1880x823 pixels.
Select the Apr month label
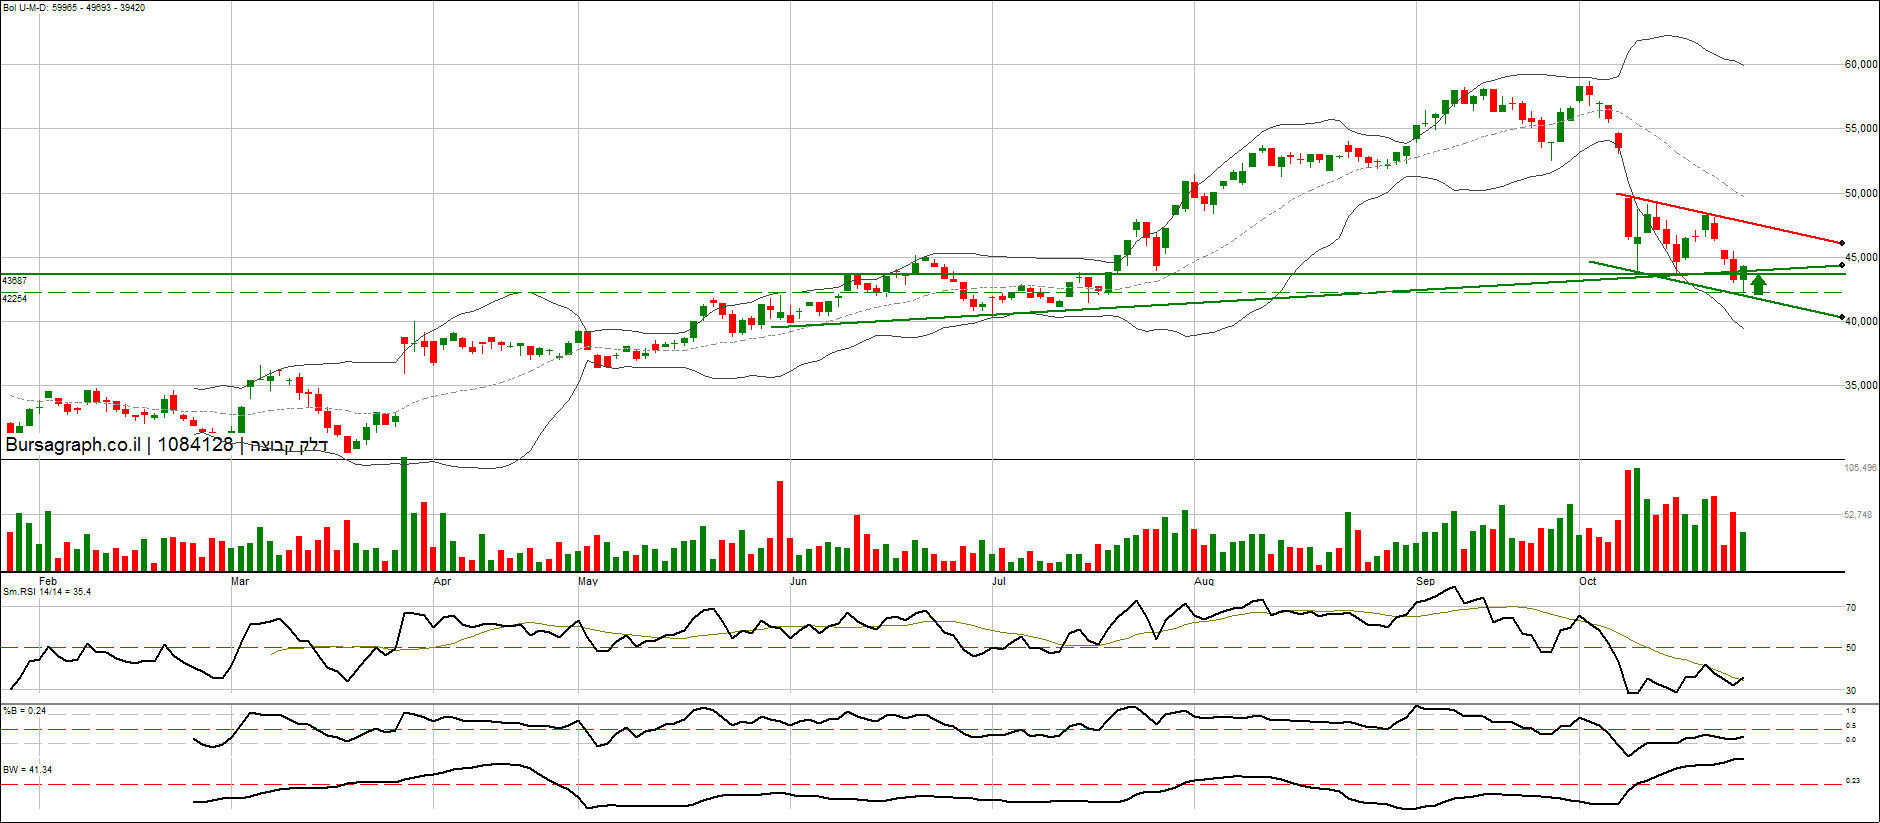[x=442, y=581]
